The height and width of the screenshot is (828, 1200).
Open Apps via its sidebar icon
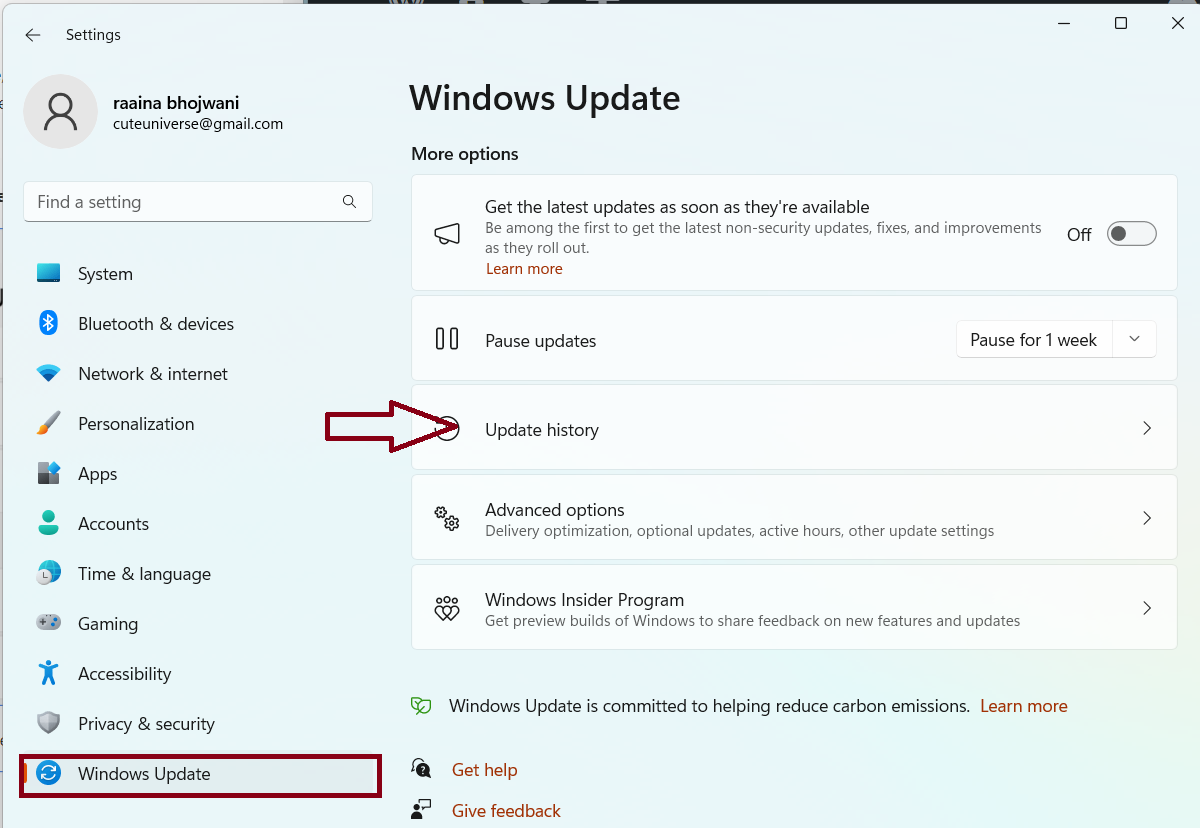point(49,473)
